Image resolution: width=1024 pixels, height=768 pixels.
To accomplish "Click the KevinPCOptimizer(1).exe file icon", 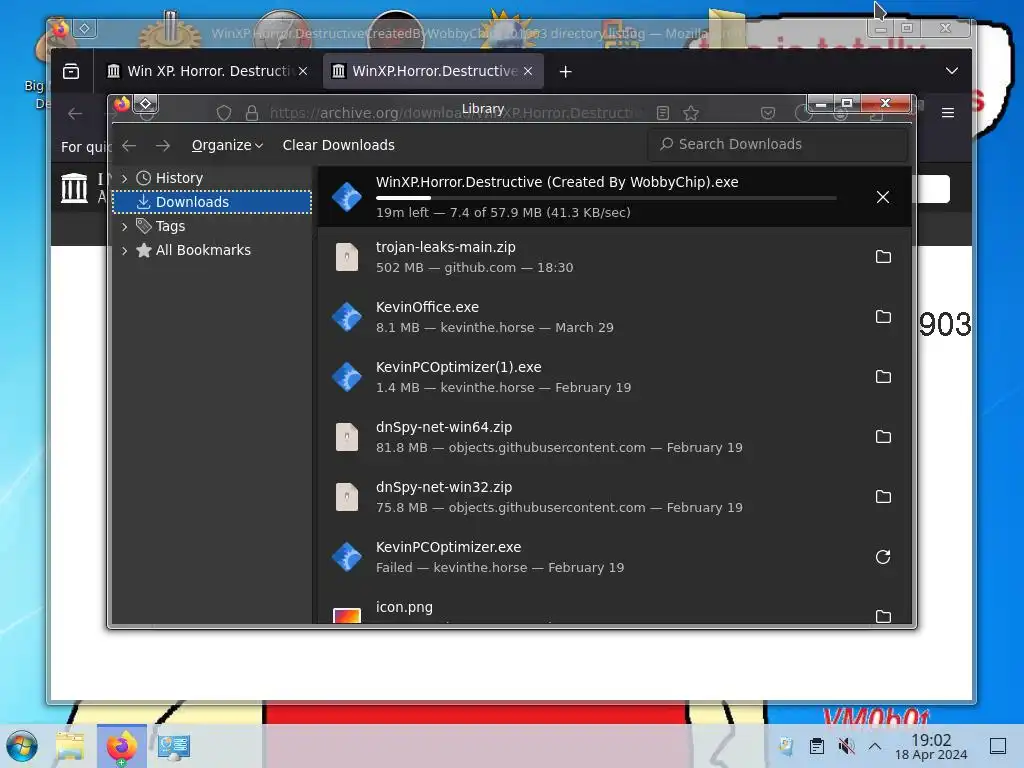I will [347, 377].
